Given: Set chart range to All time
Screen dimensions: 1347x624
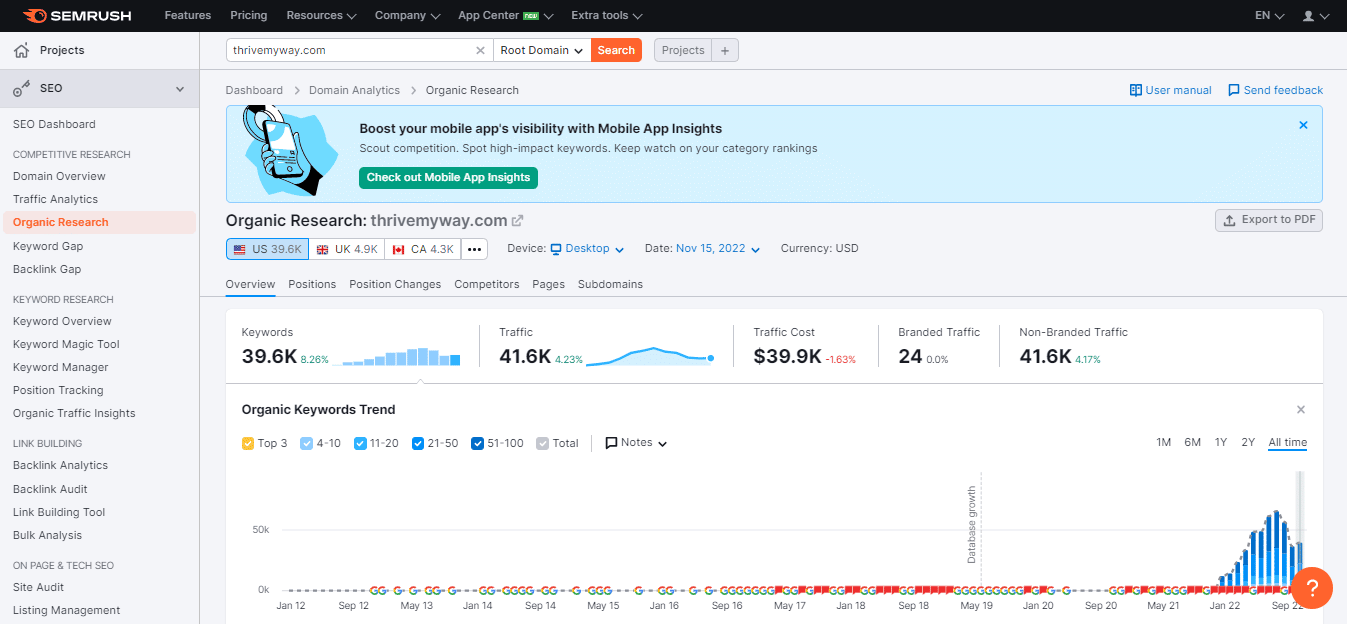Looking at the screenshot, I should tap(1287, 443).
